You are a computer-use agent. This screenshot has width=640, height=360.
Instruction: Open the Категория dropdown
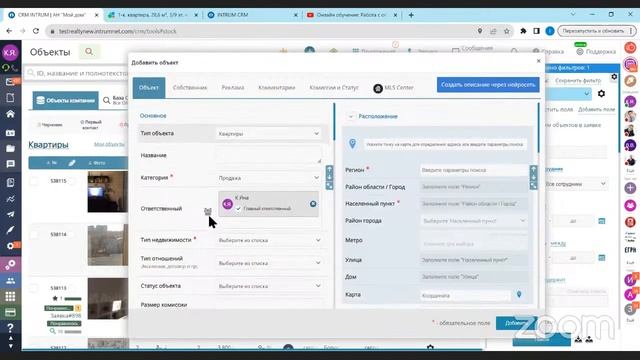tap(269, 178)
